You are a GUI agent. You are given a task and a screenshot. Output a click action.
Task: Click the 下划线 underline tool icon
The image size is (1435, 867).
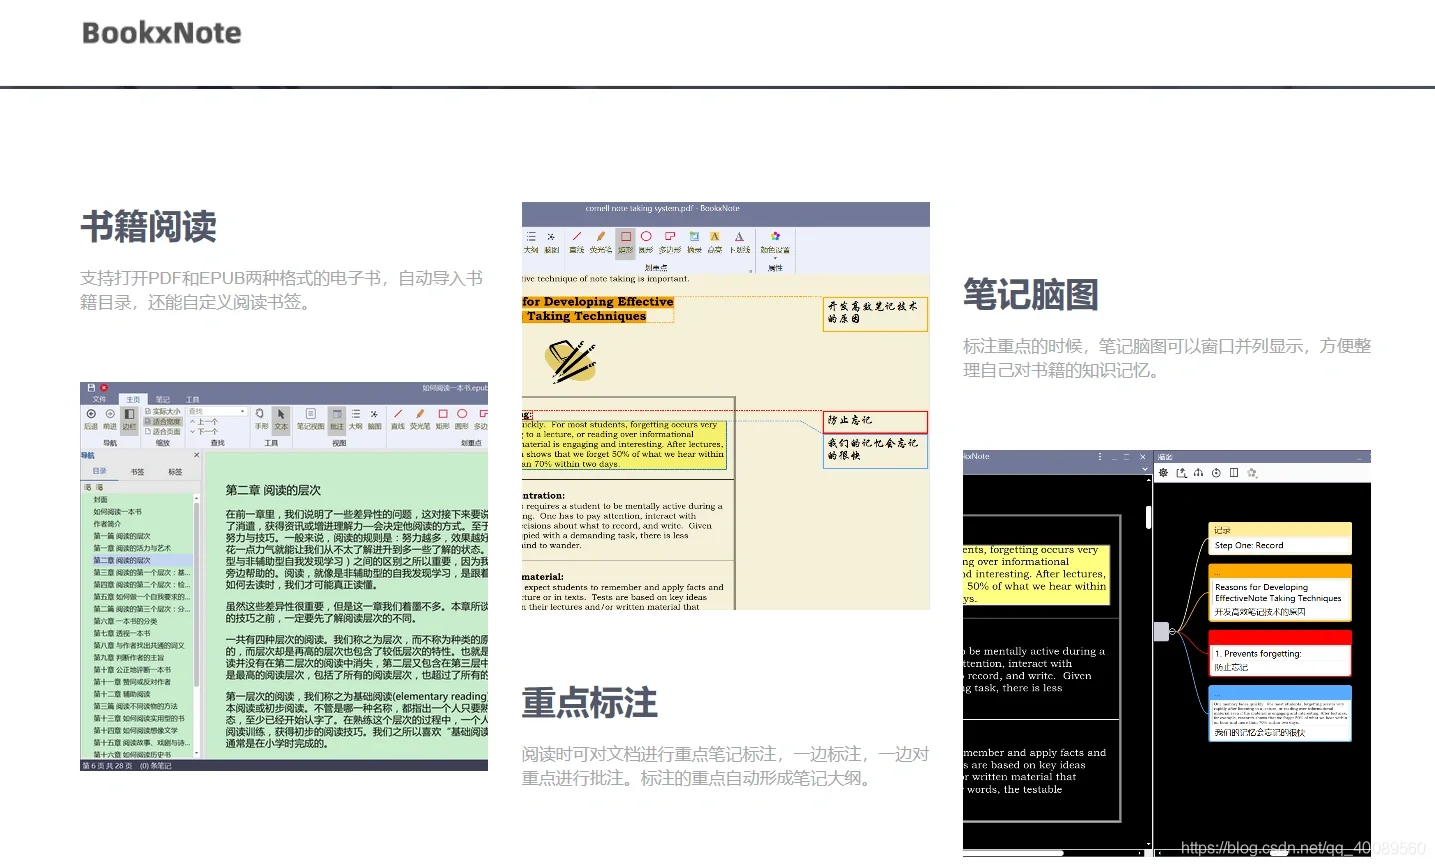pos(739,243)
